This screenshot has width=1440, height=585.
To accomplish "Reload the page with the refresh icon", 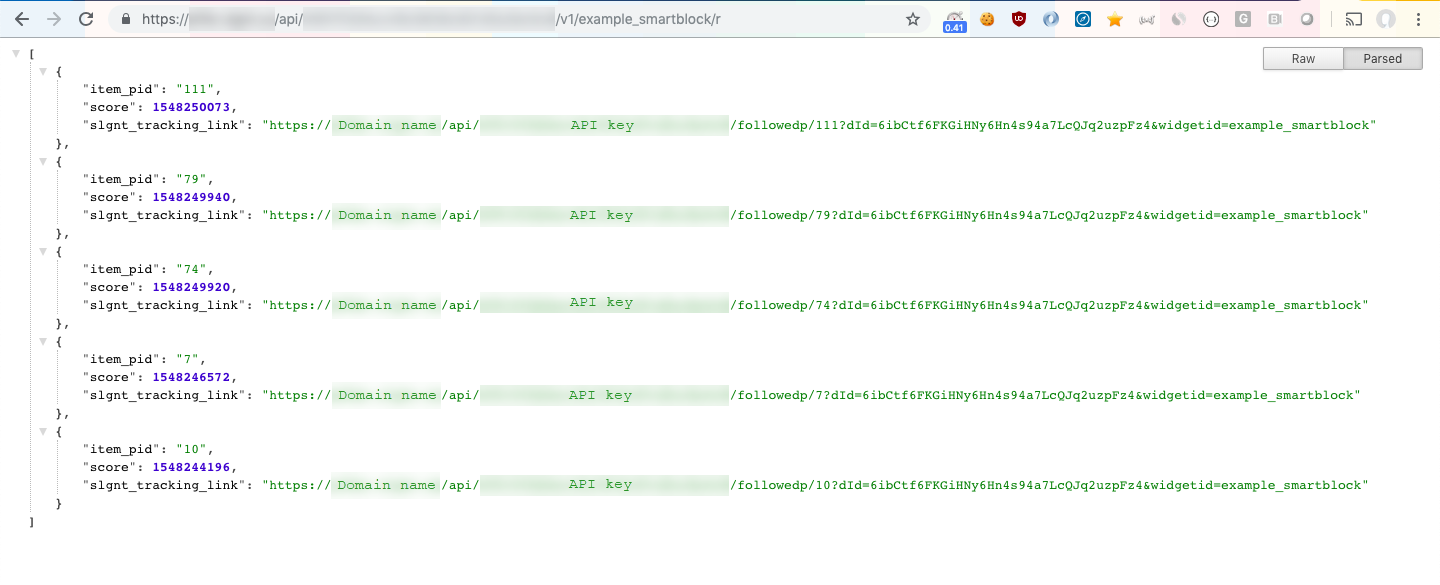I will tap(86, 19).
